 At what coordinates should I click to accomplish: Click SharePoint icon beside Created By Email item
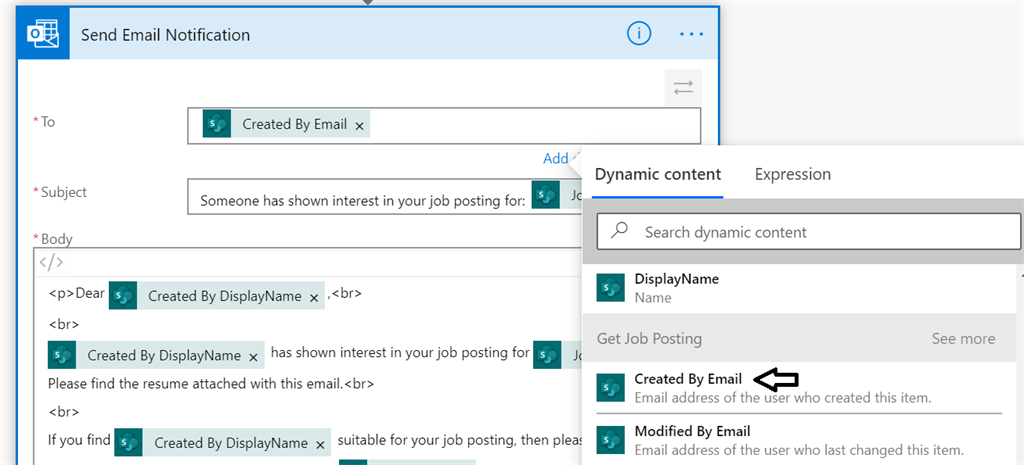click(x=611, y=388)
